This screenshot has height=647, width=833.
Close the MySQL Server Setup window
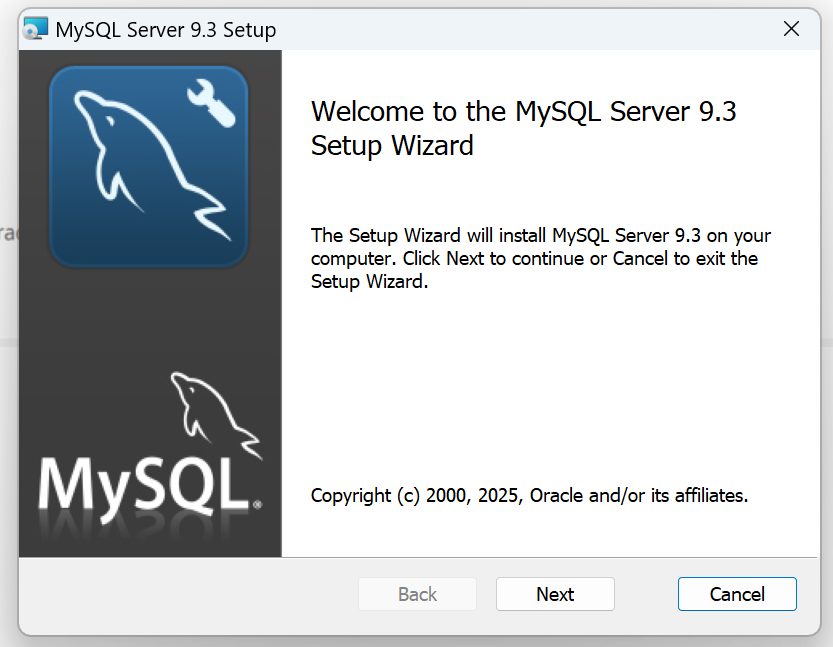click(791, 29)
